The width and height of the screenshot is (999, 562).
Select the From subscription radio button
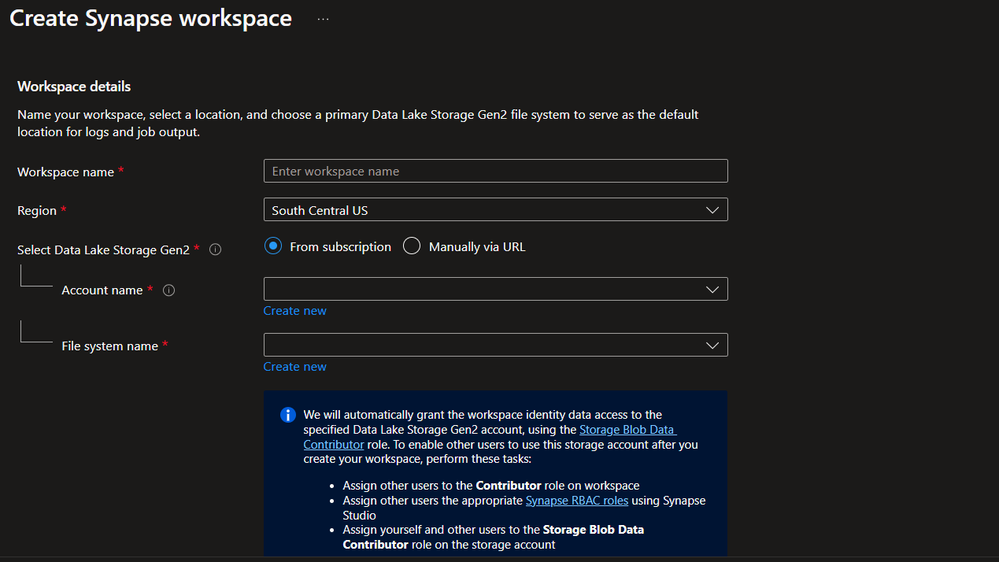(273, 246)
